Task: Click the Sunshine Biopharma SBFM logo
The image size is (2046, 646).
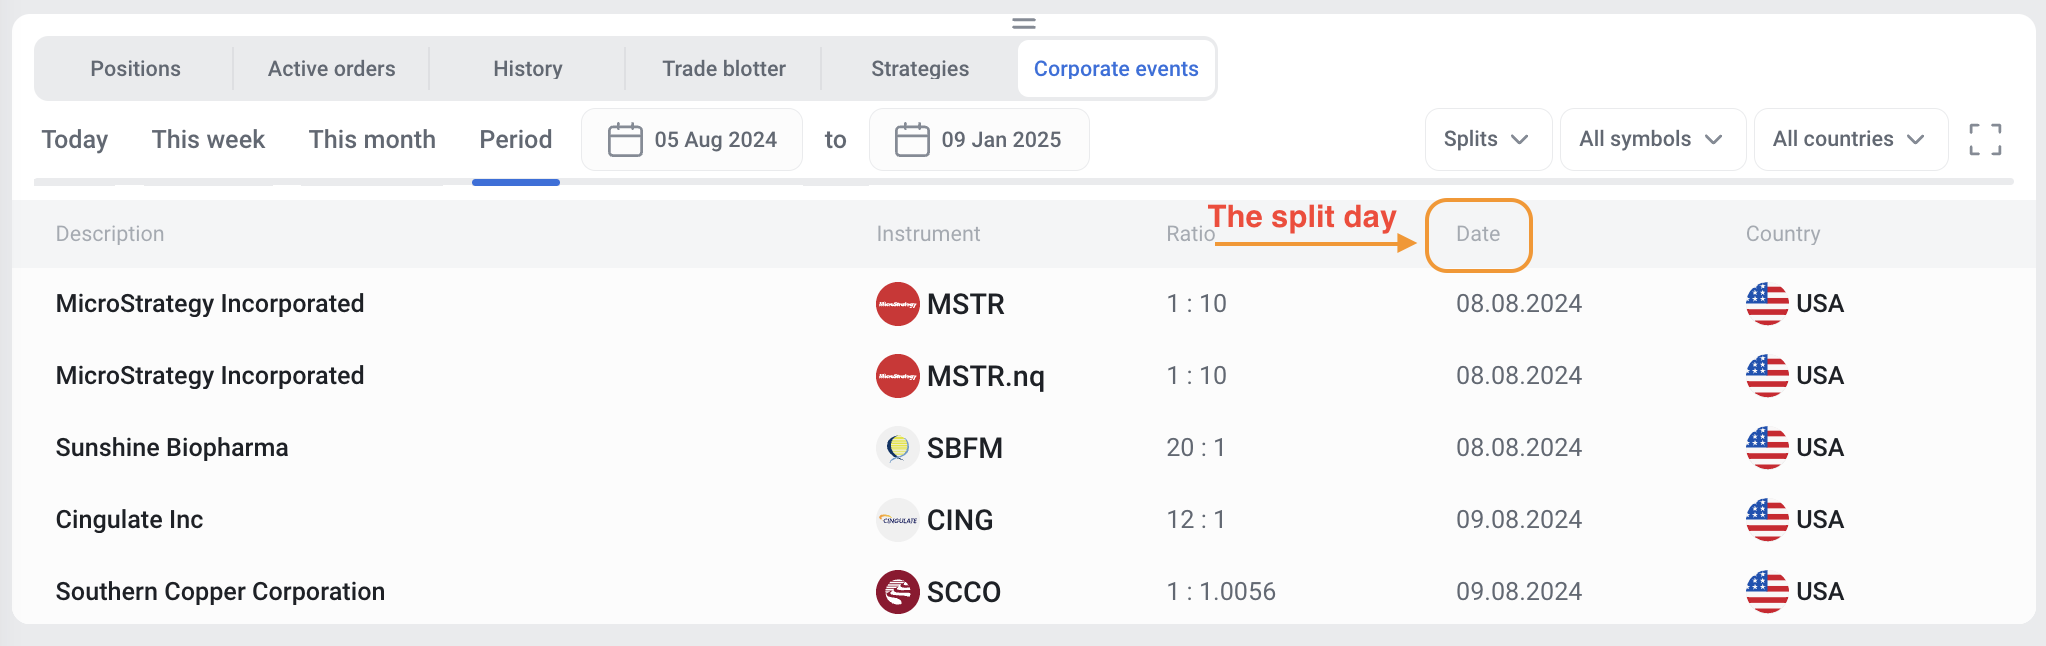Action: 897,448
